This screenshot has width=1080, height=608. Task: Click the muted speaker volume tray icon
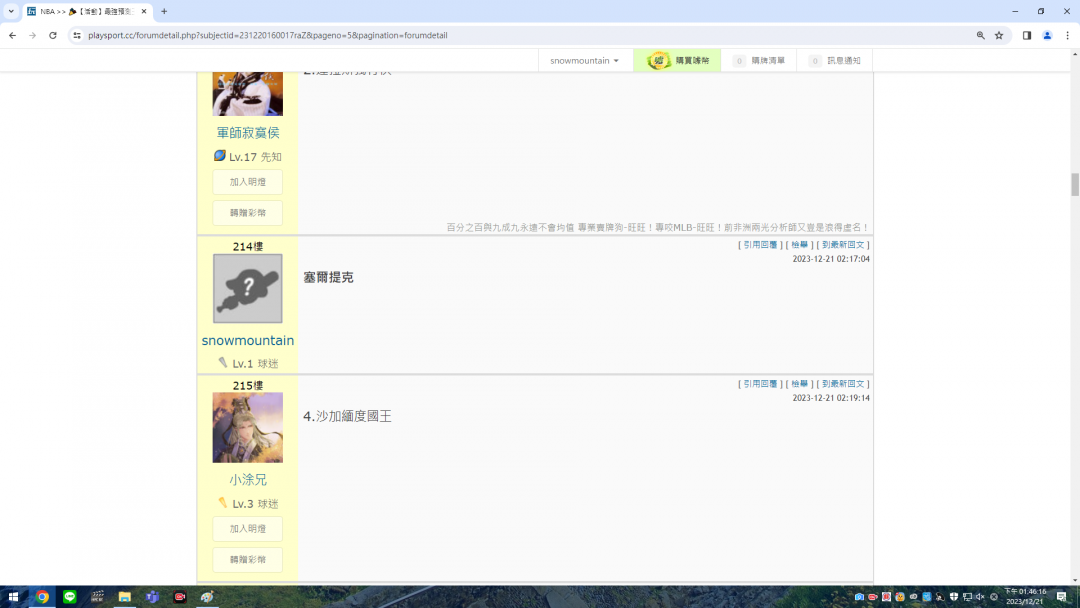point(980,597)
